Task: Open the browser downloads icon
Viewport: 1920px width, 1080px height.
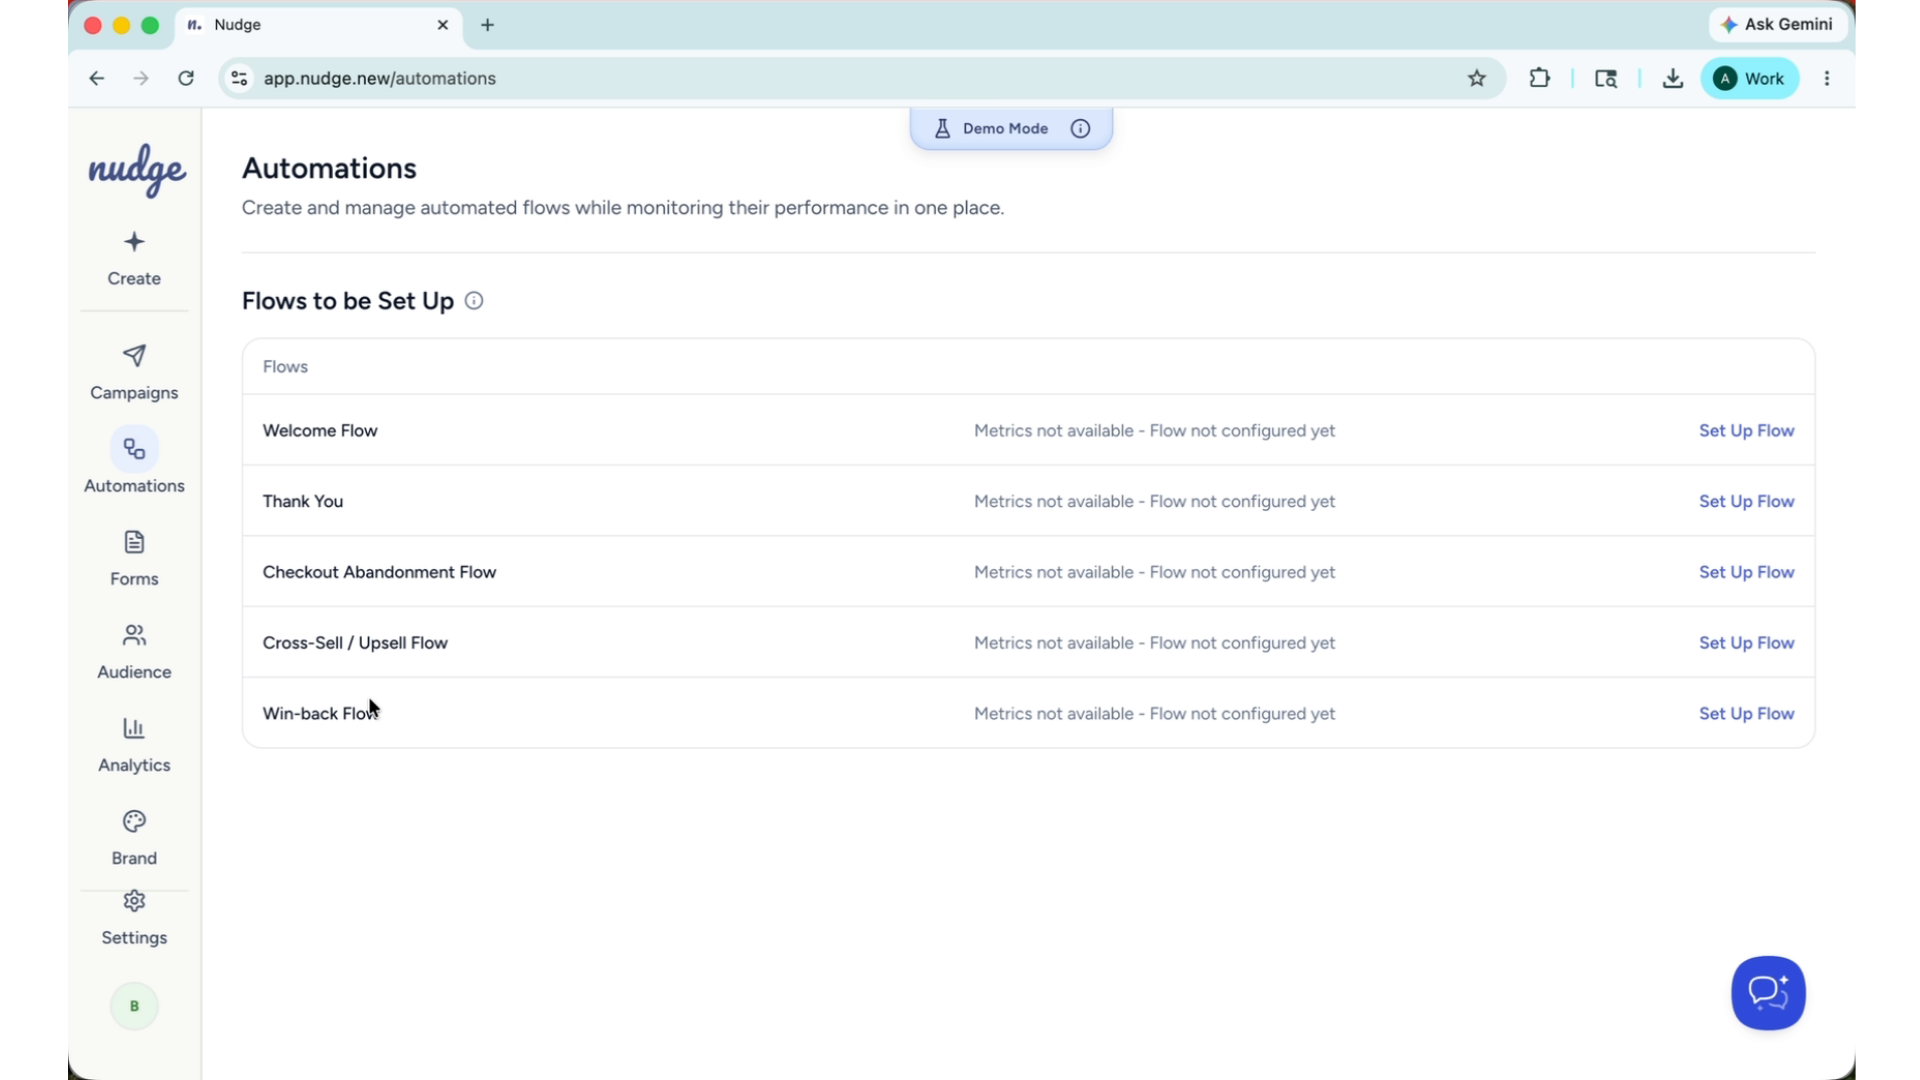Action: pos(1673,78)
